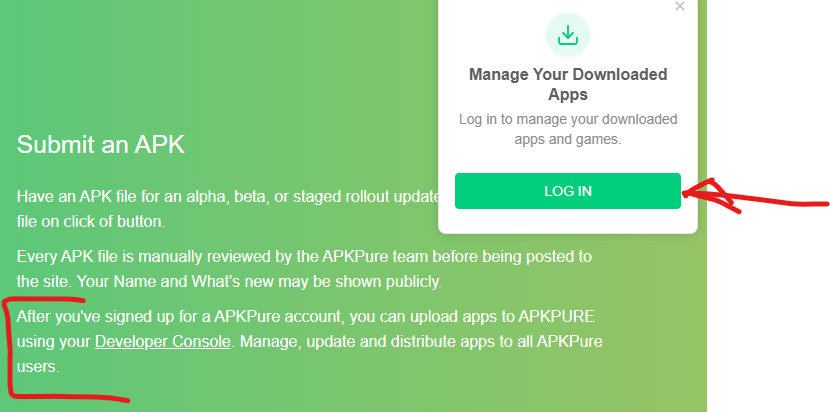Click the green download tray icon
The width and height of the screenshot is (830, 412).
[x=568, y=35]
